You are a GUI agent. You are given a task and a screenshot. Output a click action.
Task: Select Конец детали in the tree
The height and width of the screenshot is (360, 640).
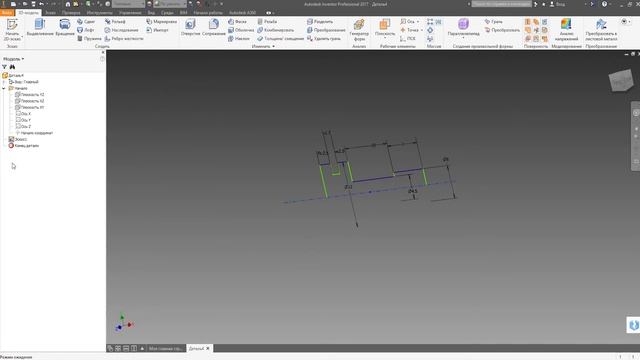(24, 146)
